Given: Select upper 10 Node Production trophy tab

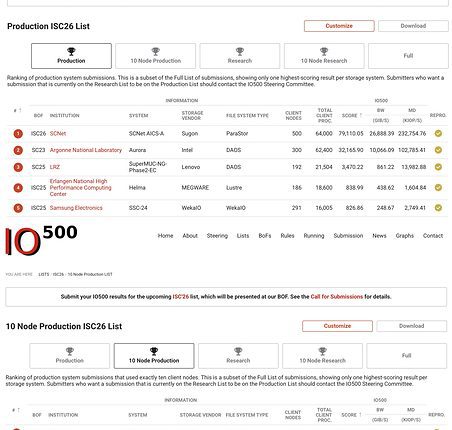Looking at the screenshot, I should pos(155,56).
